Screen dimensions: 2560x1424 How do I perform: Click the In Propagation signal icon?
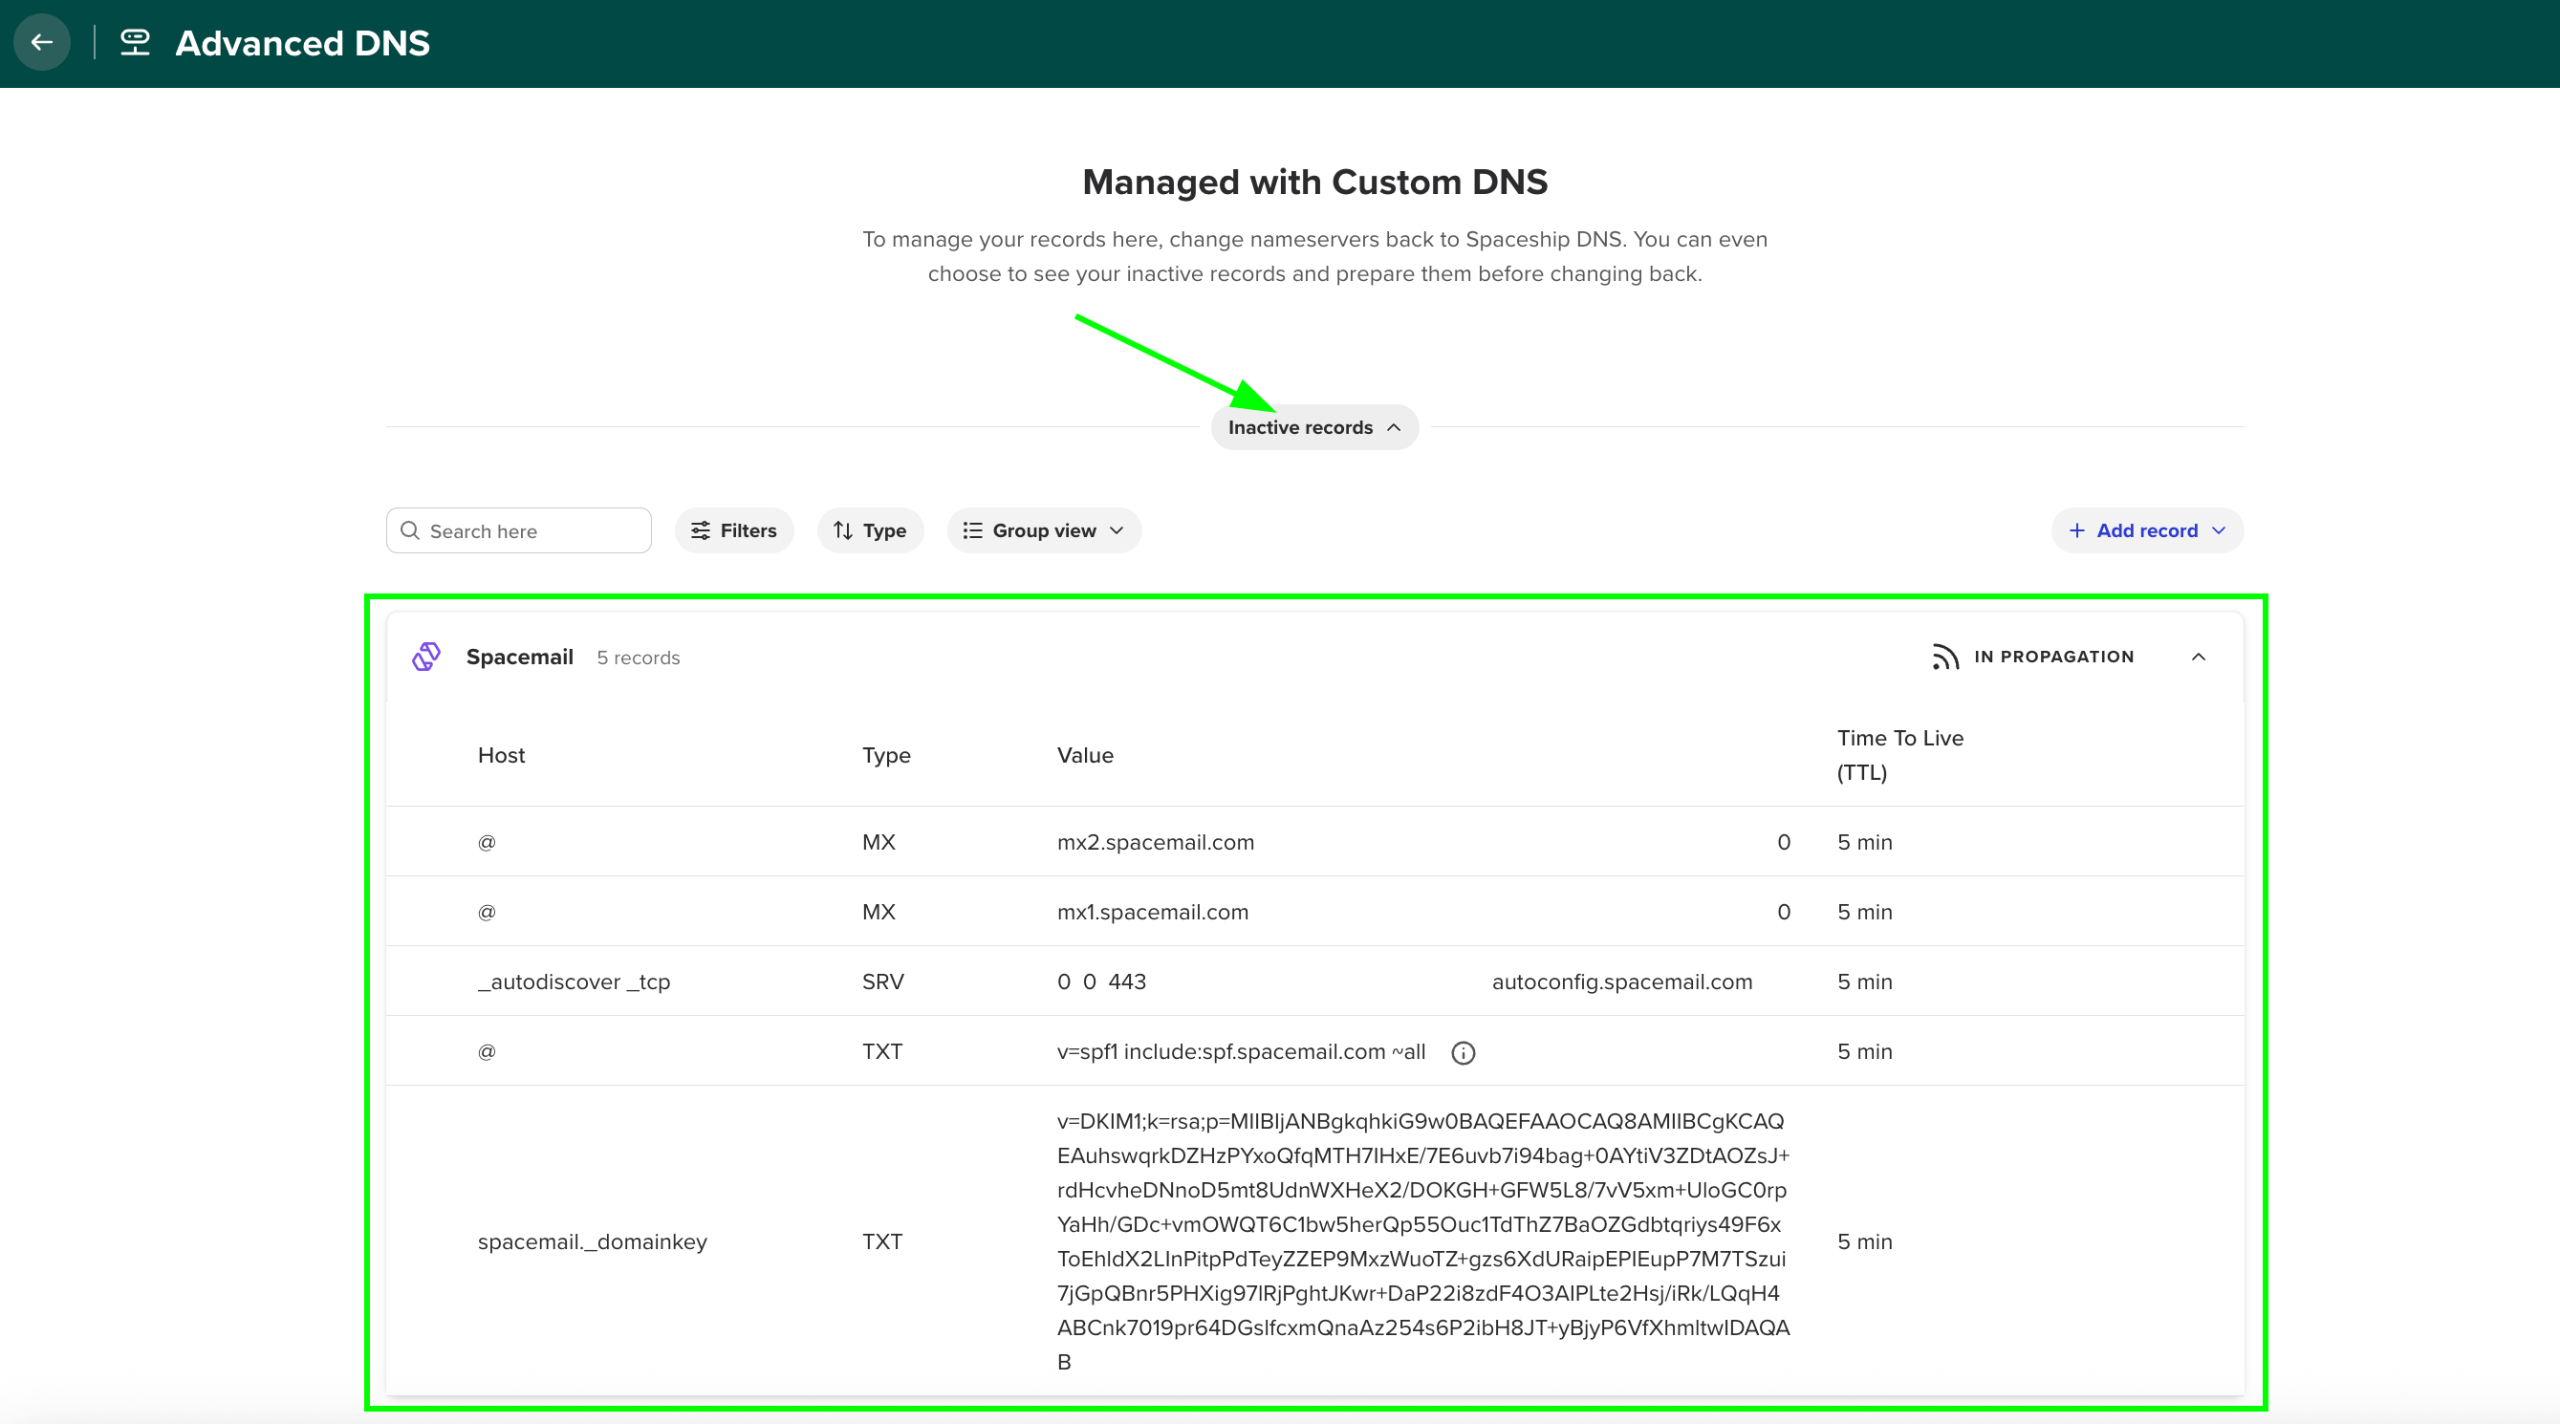point(1944,657)
